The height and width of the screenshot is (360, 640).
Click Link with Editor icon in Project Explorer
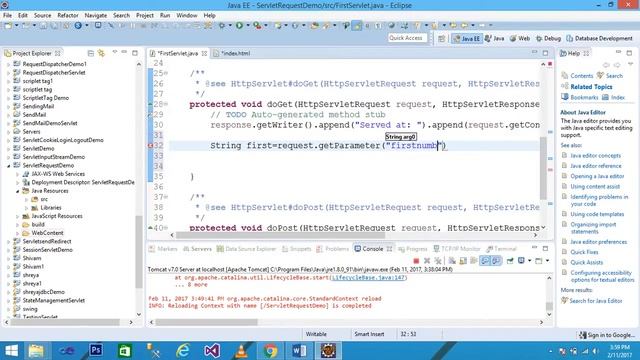[x=101, y=53]
